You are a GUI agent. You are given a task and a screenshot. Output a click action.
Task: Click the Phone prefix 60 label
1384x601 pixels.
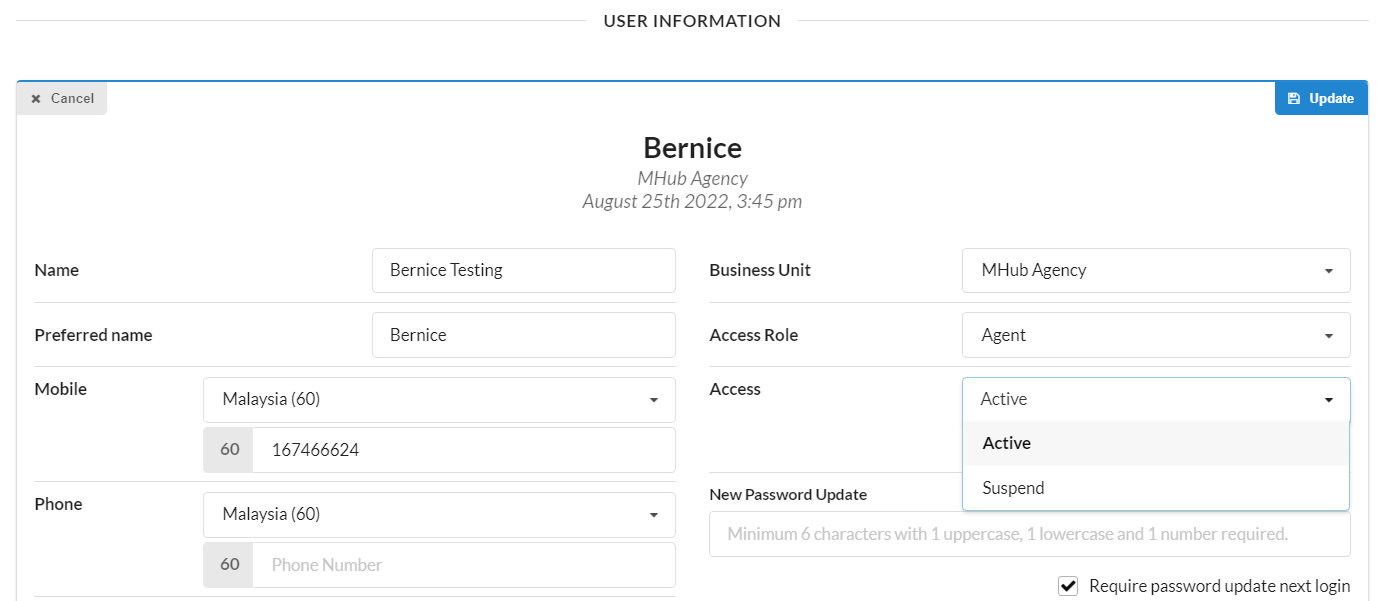[229, 565]
